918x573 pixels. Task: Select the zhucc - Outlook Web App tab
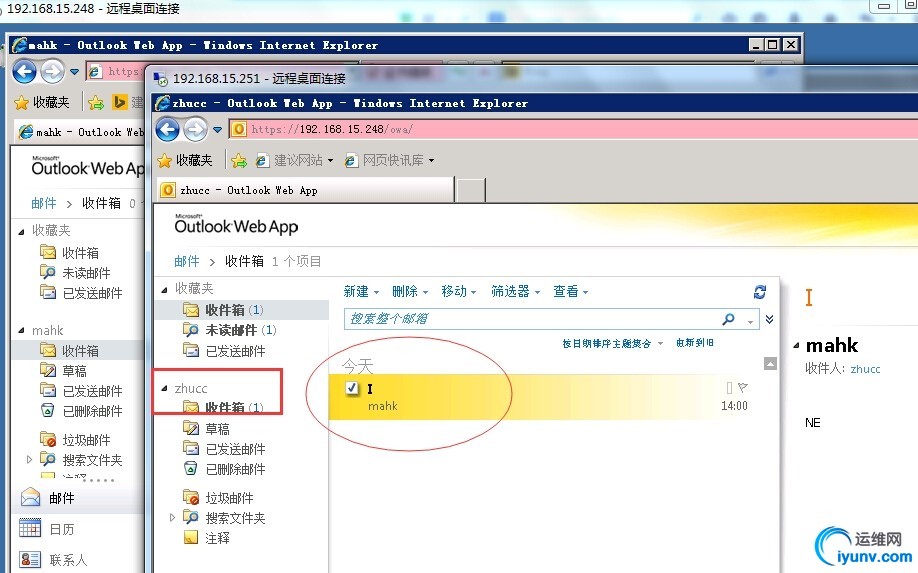306,190
